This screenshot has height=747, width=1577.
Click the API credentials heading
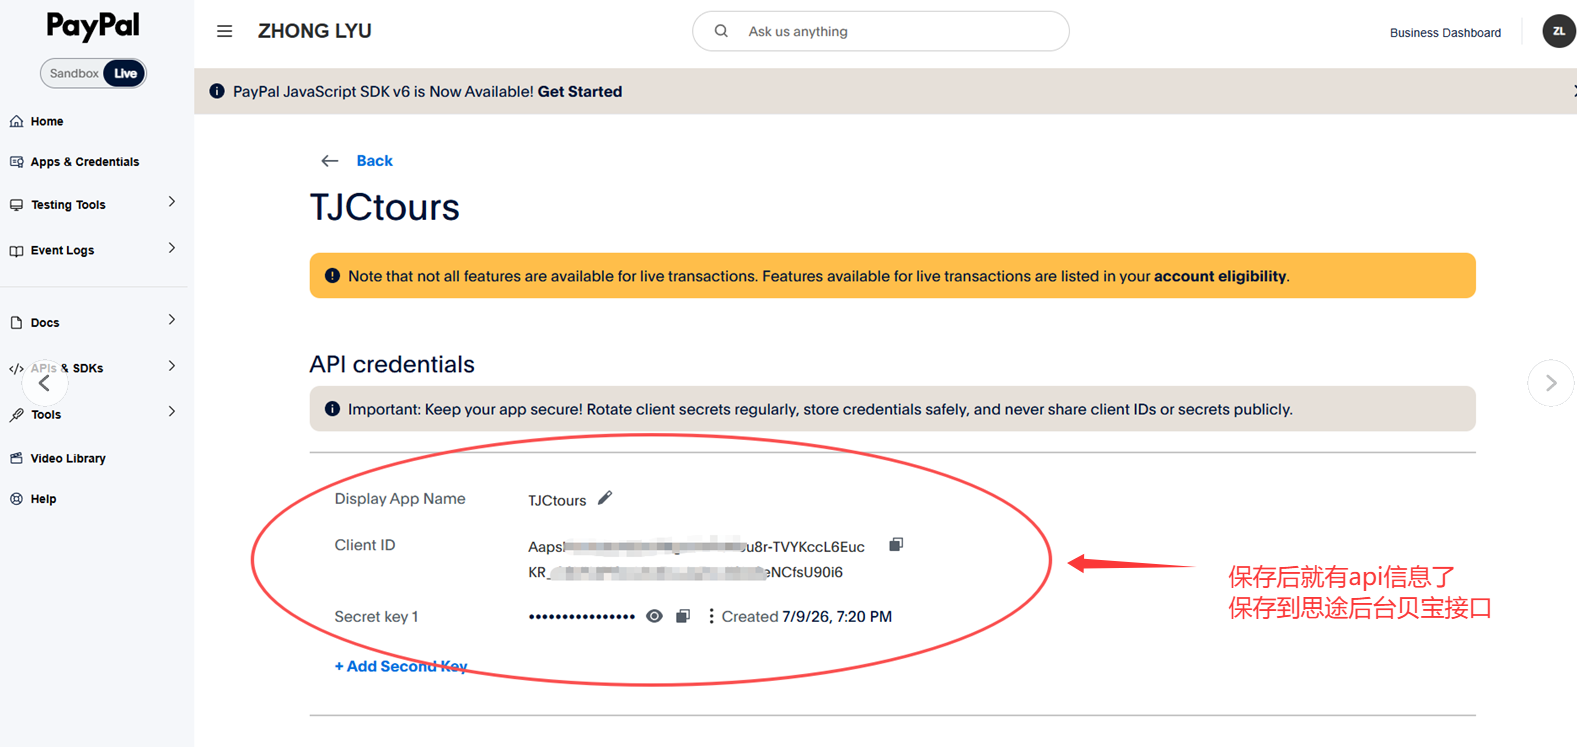pyautogui.click(x=392, y=364)
